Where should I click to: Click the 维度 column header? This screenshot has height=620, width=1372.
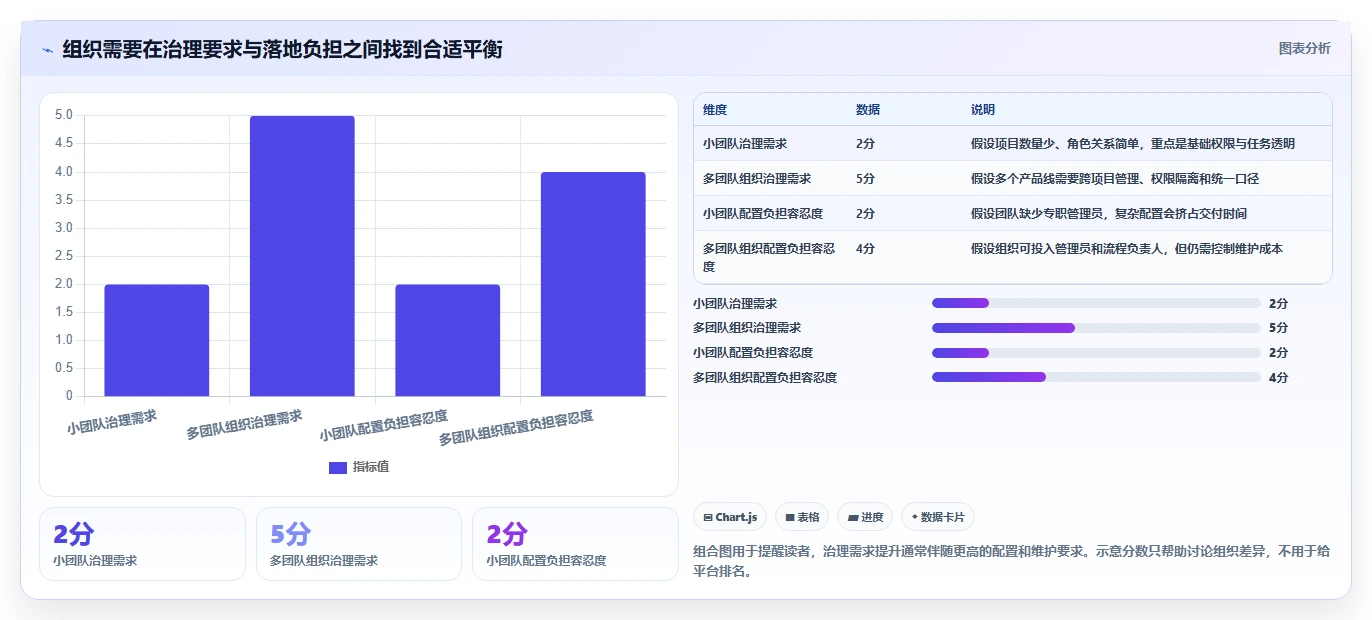[715, 110]
